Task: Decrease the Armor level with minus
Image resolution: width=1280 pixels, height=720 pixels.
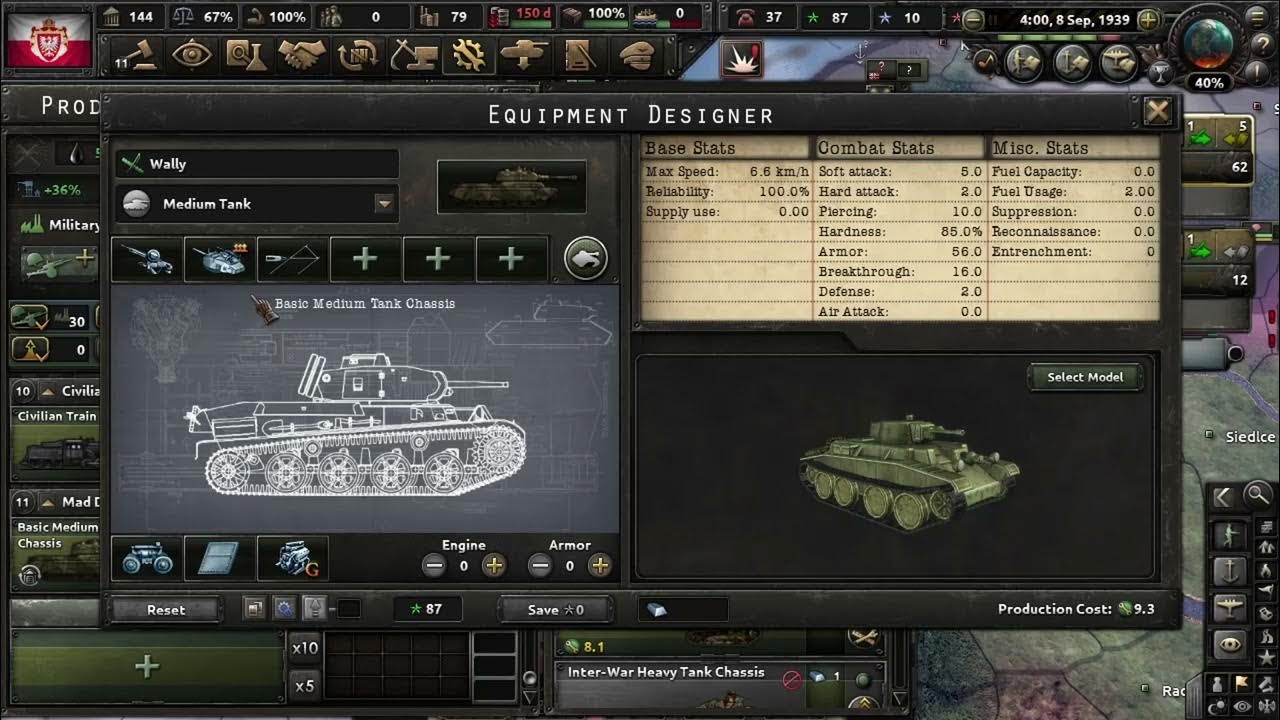Action: coord(540,566)
